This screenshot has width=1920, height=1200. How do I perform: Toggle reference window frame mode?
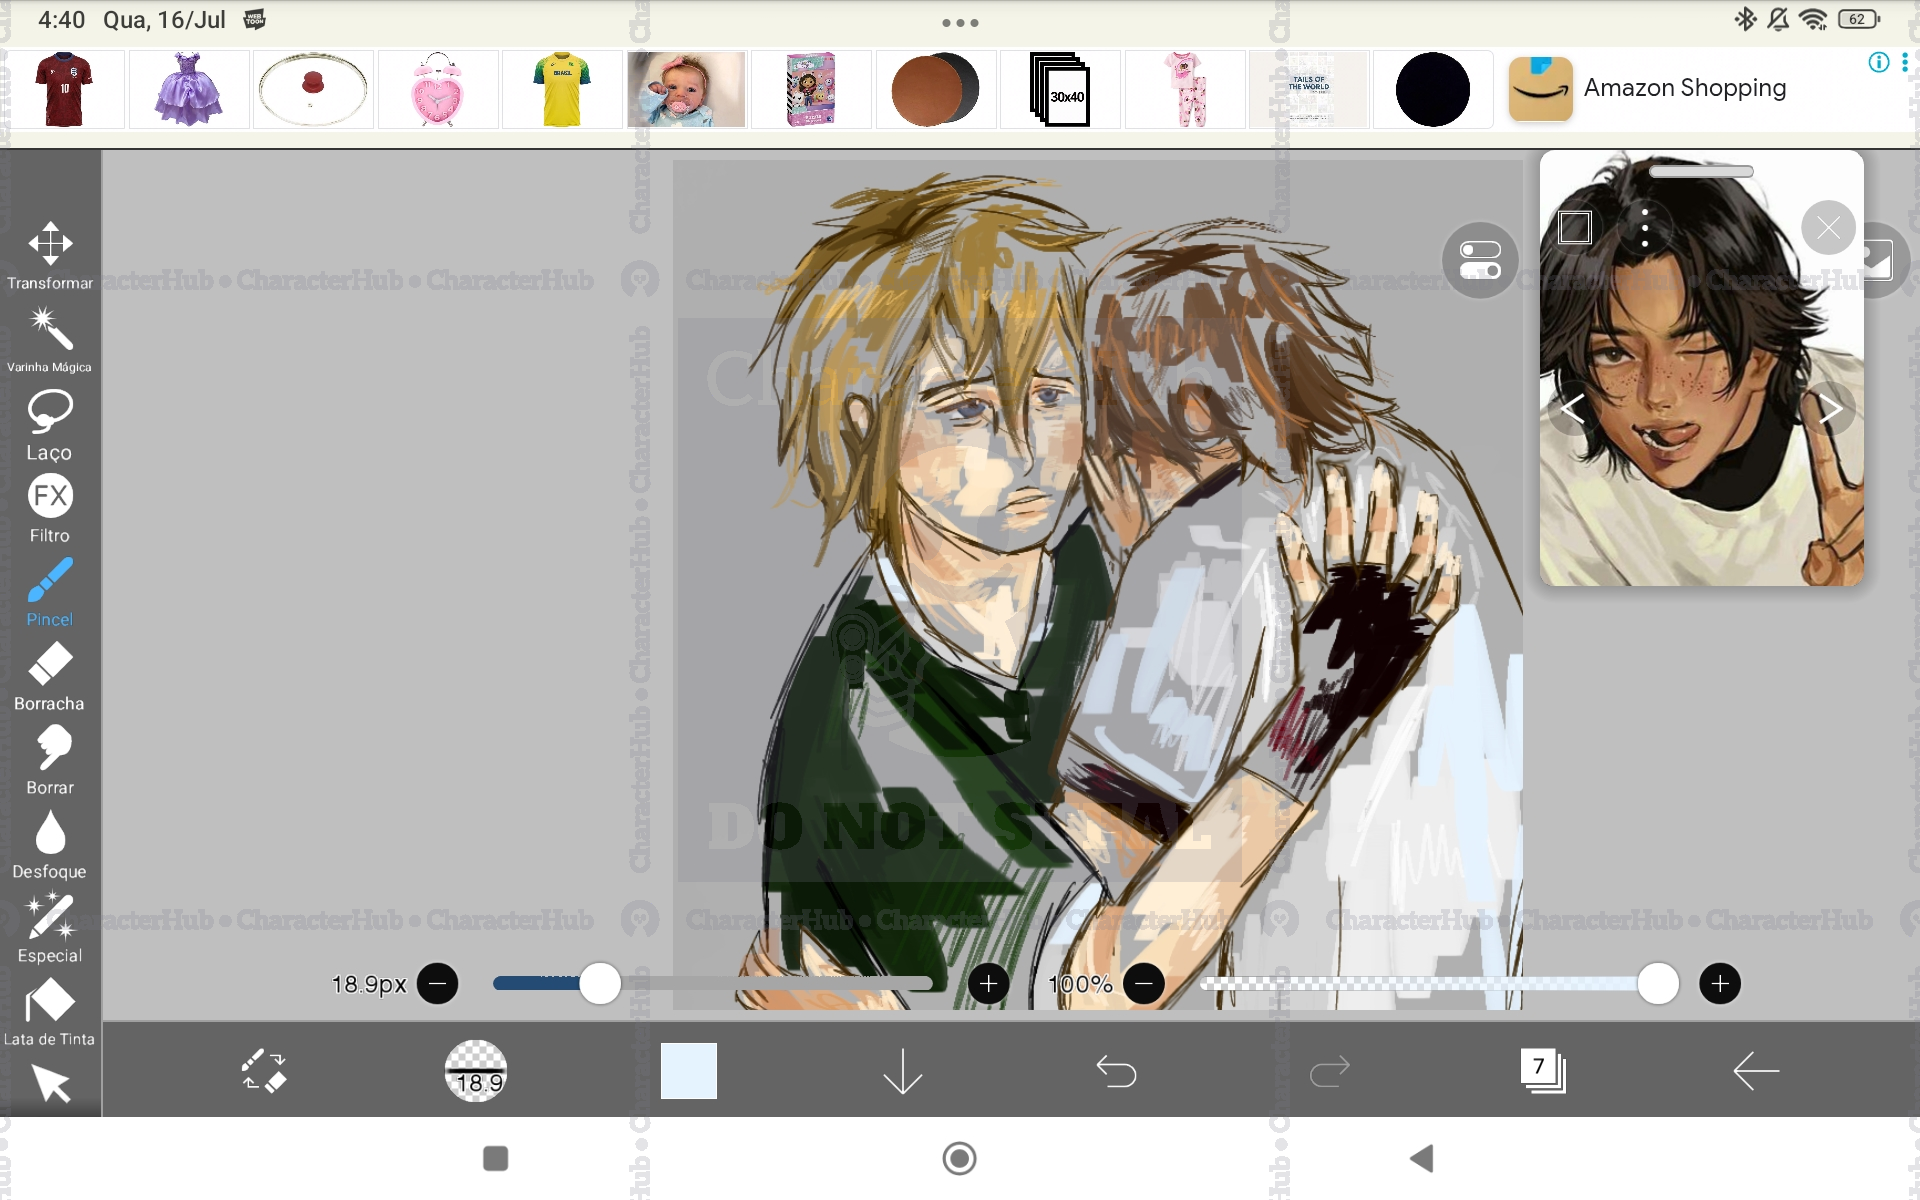click(x=1575, y=228)
